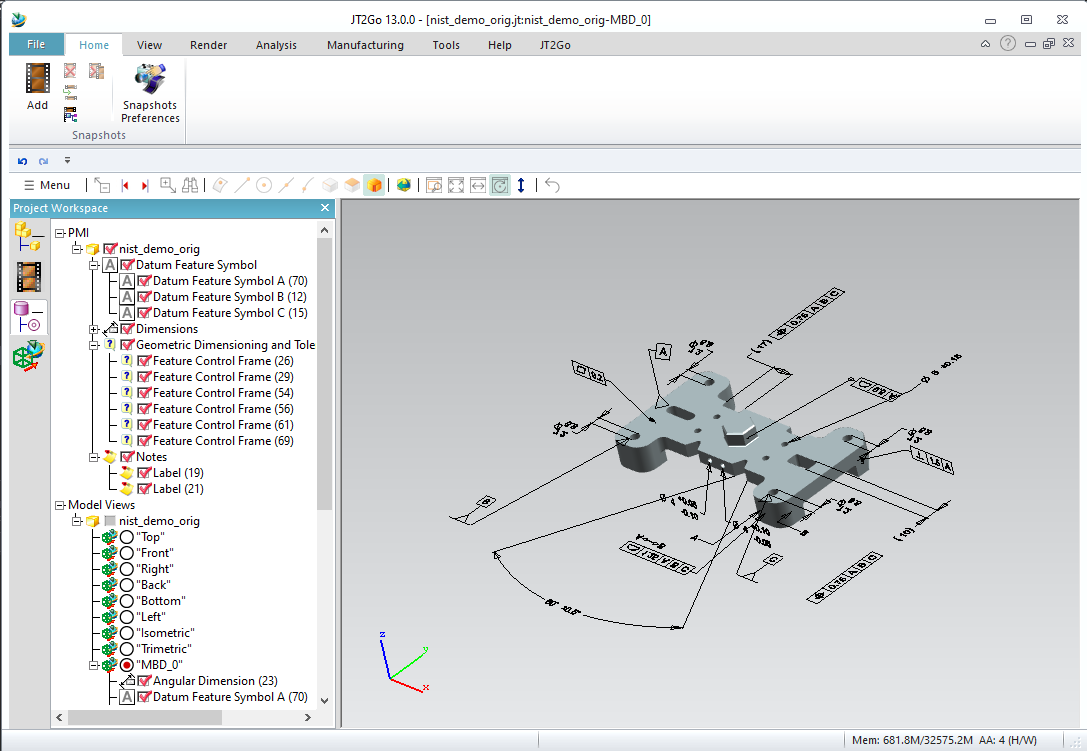Toggle the Label (19) checkbox

(145, 473)
